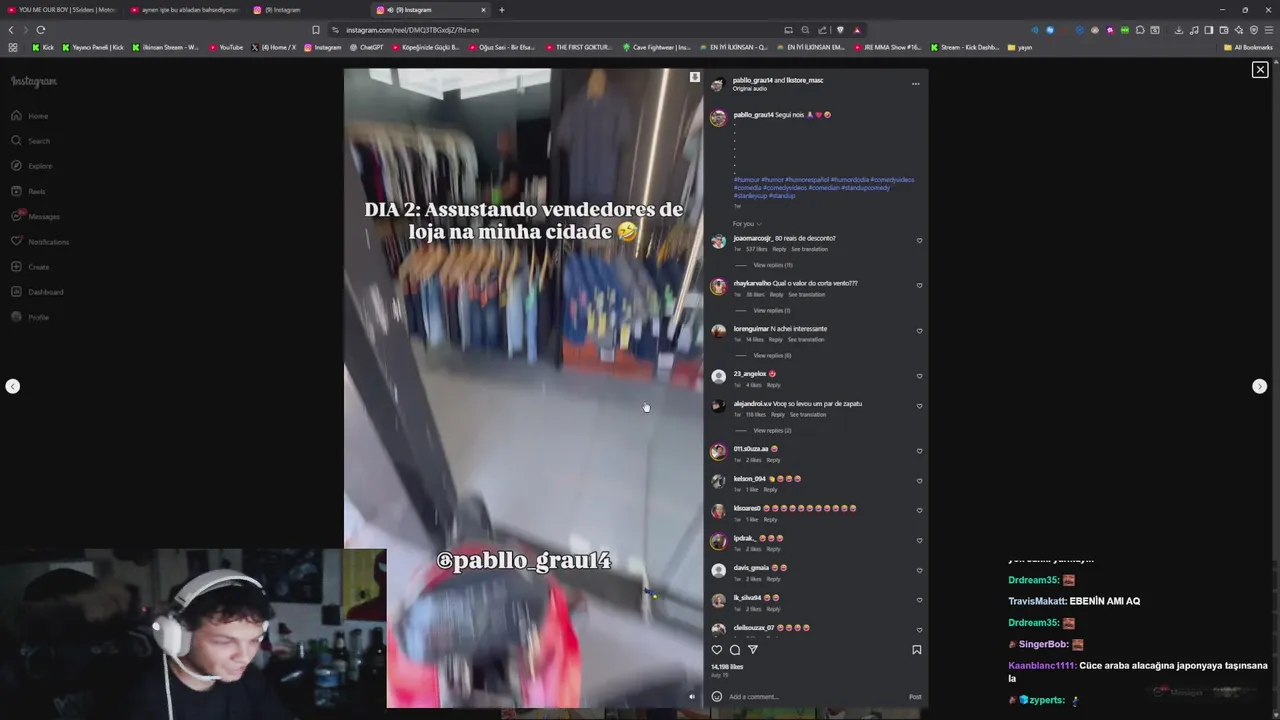The height and width of the screenshot is (720, 1280).
Task: Open the browser downloads icon
Action: coord(1179,30)
